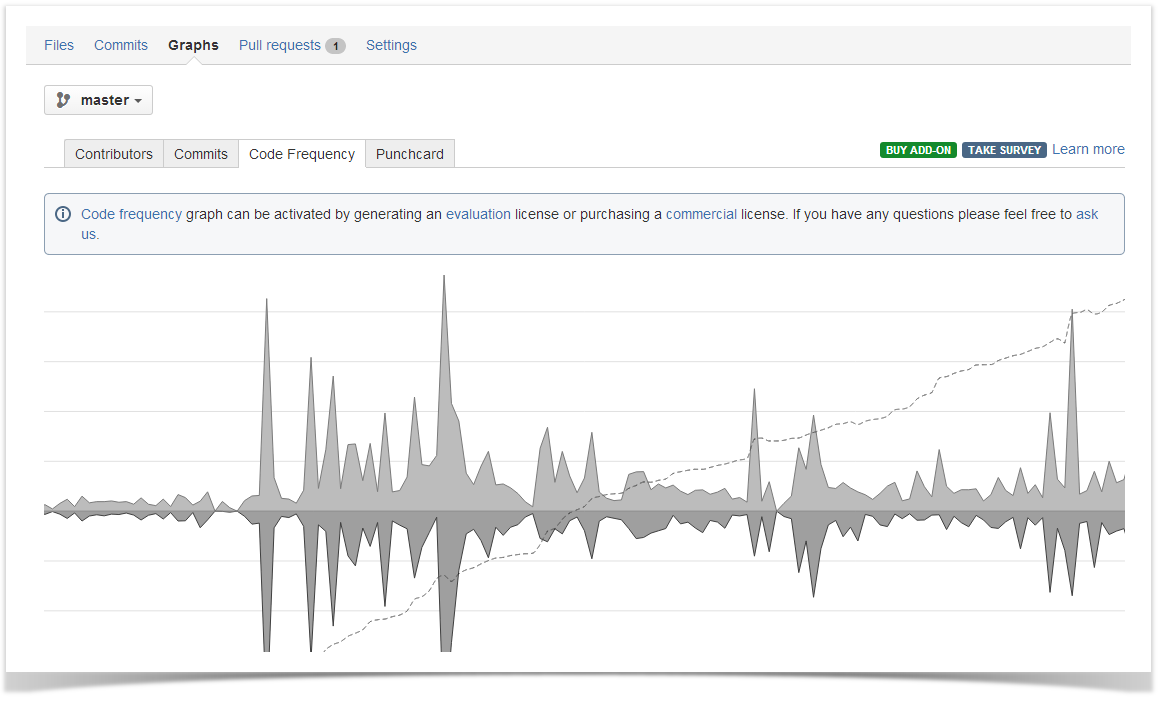This screenshot has width=1165, height=701.
Task: Go to the top Commits repository tab
Action: tap(120, 45)
